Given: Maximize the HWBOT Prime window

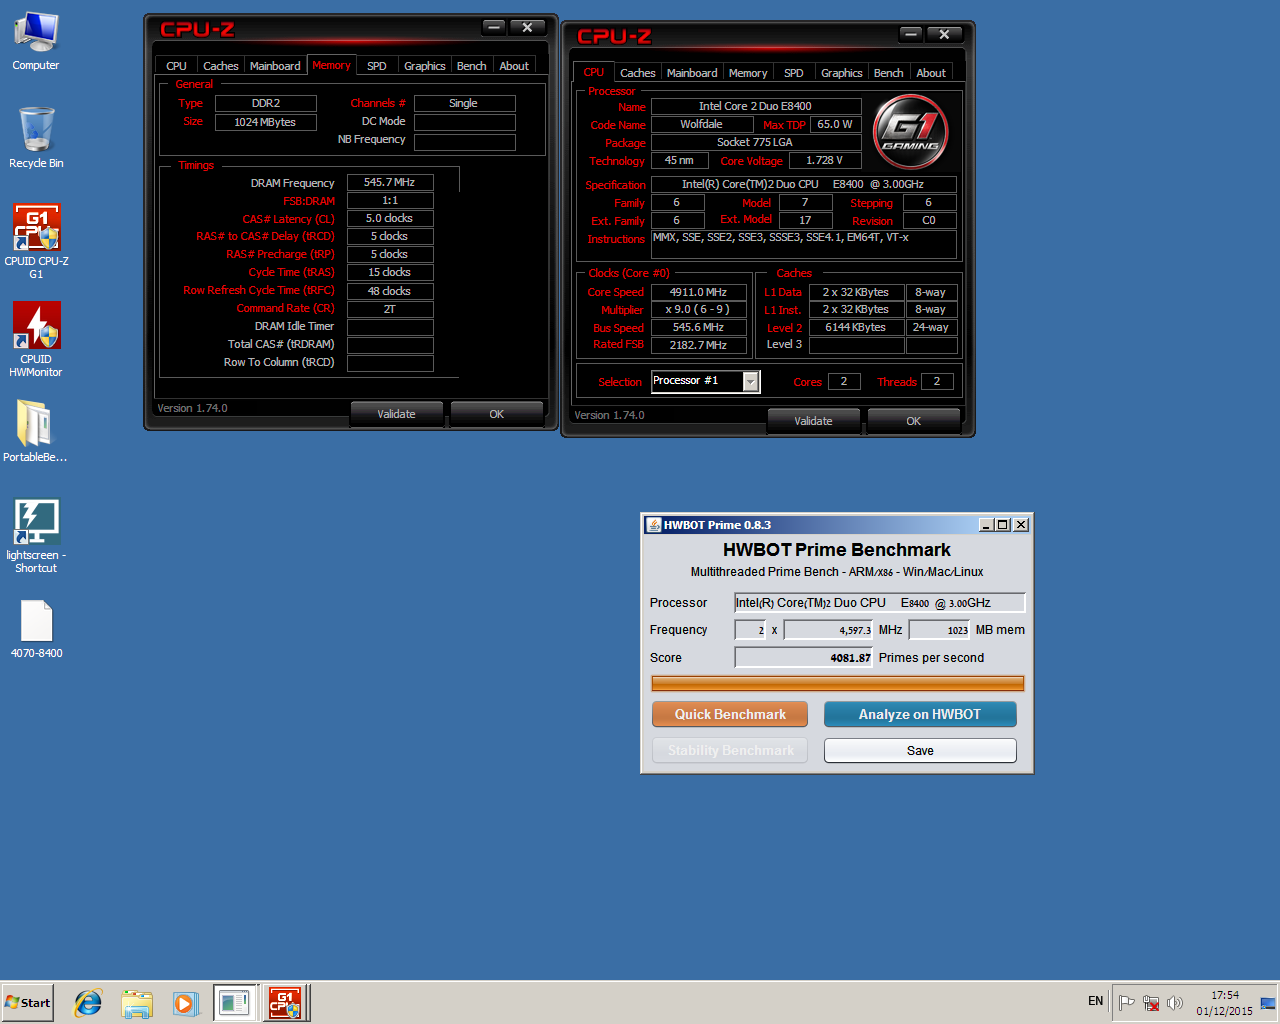Looking at the screenshot, I should click(x=1003, y=524).
